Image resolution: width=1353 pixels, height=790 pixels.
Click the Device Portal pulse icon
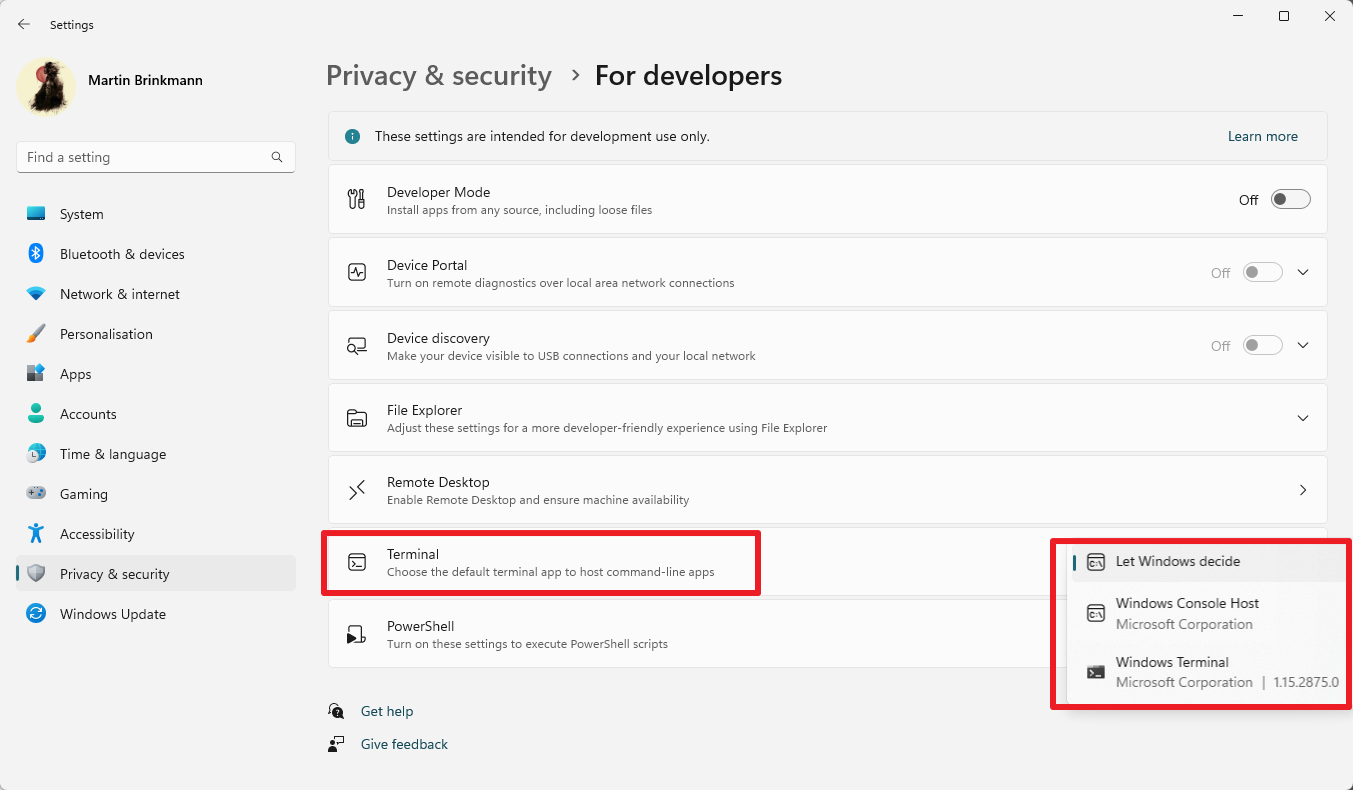(x=357, y=272)
